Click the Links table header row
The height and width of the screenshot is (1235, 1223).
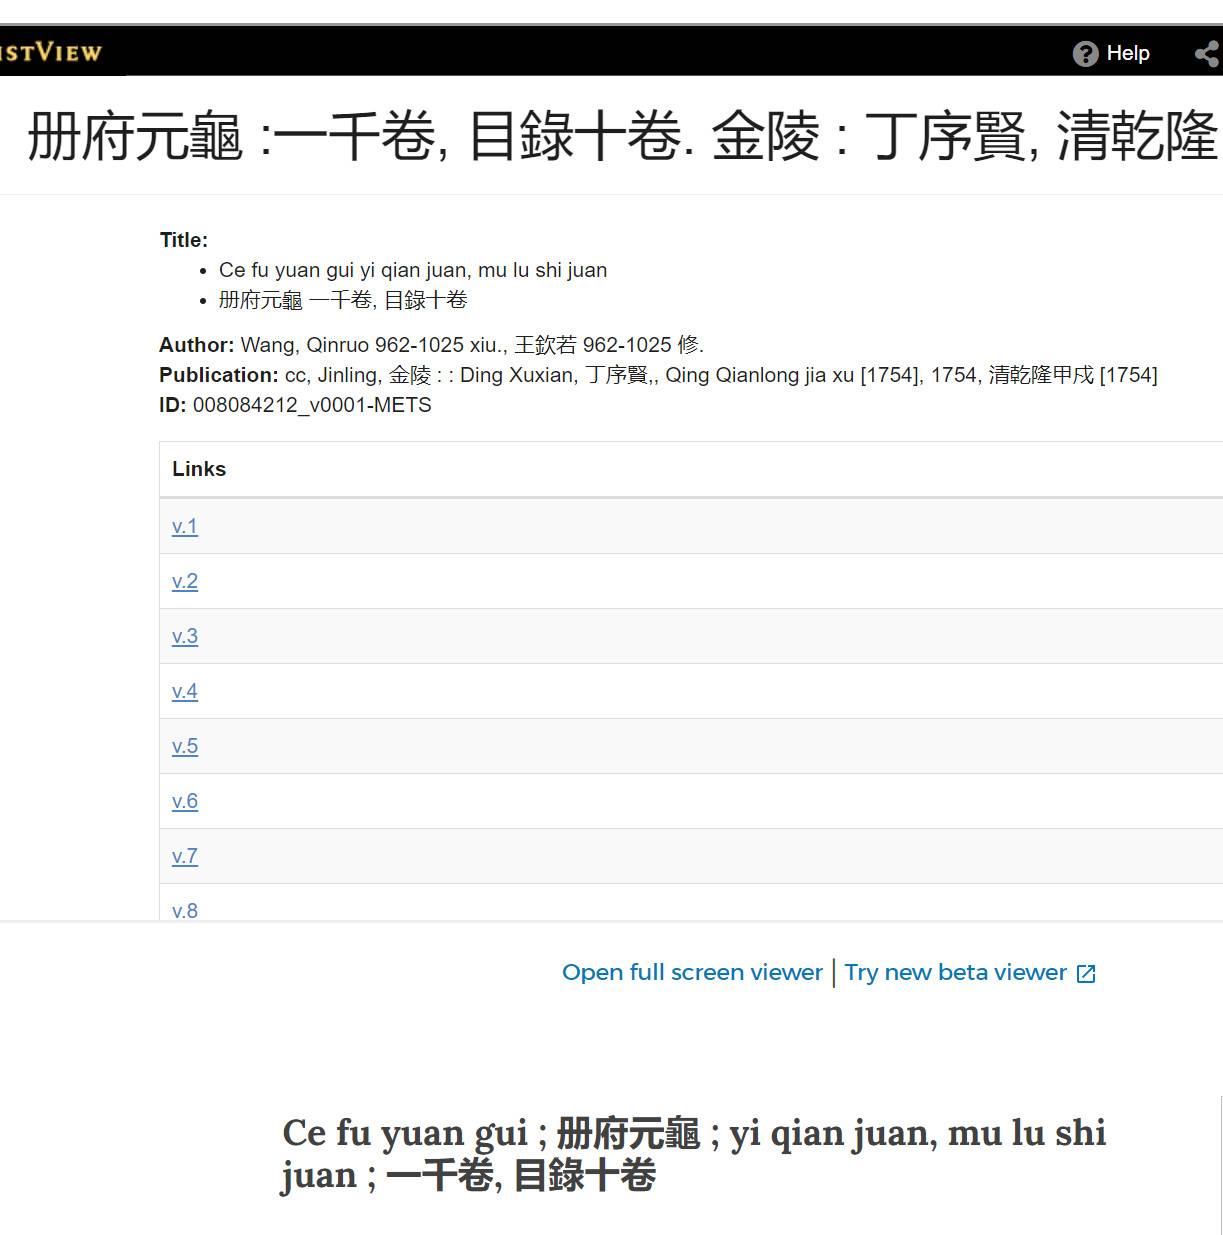point(198,469)
